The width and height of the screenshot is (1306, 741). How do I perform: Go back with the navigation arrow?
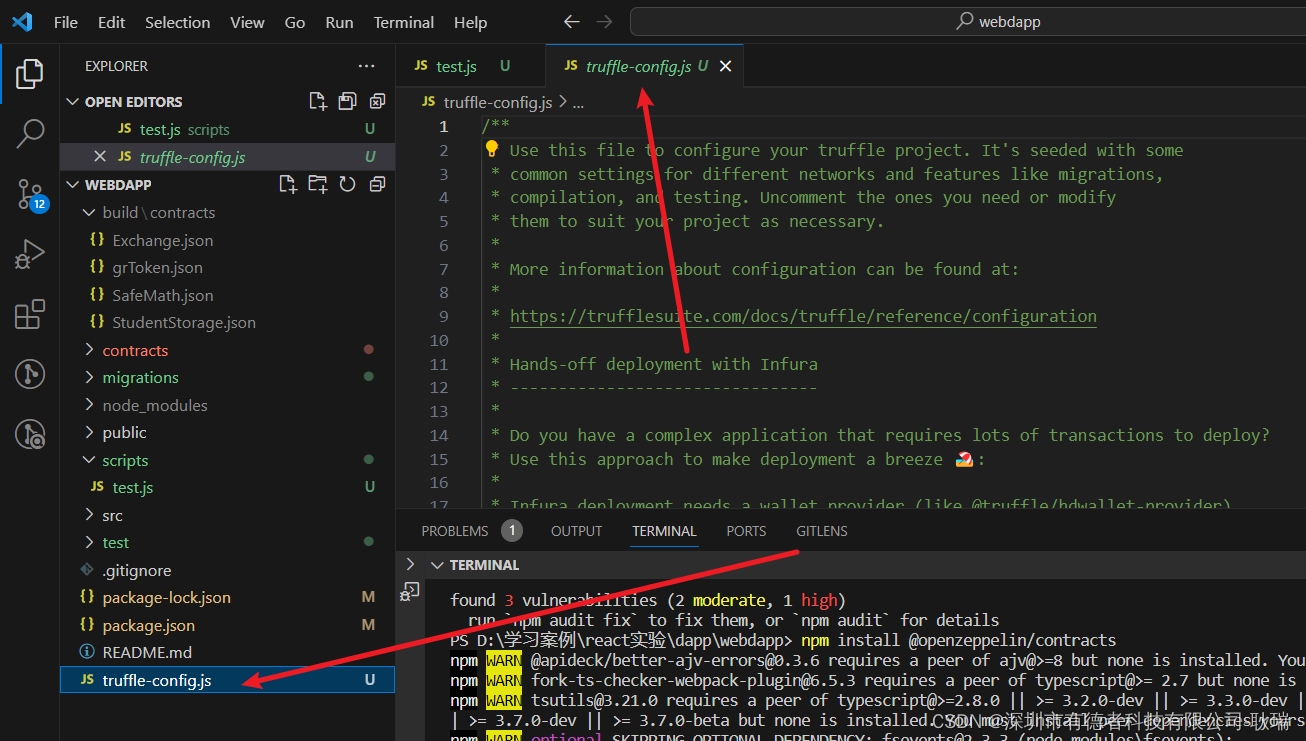pos(571,21)
